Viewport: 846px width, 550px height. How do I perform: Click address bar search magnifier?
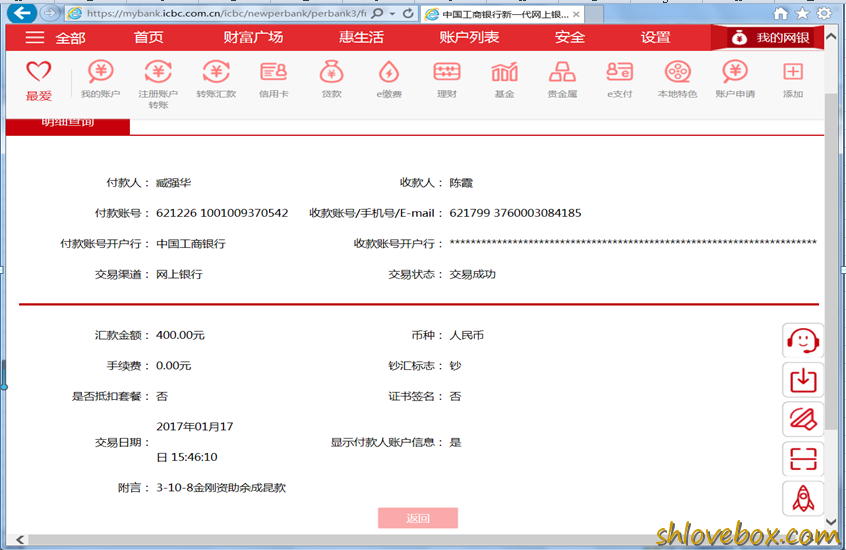pyautogui.click(x=378, y=13)
